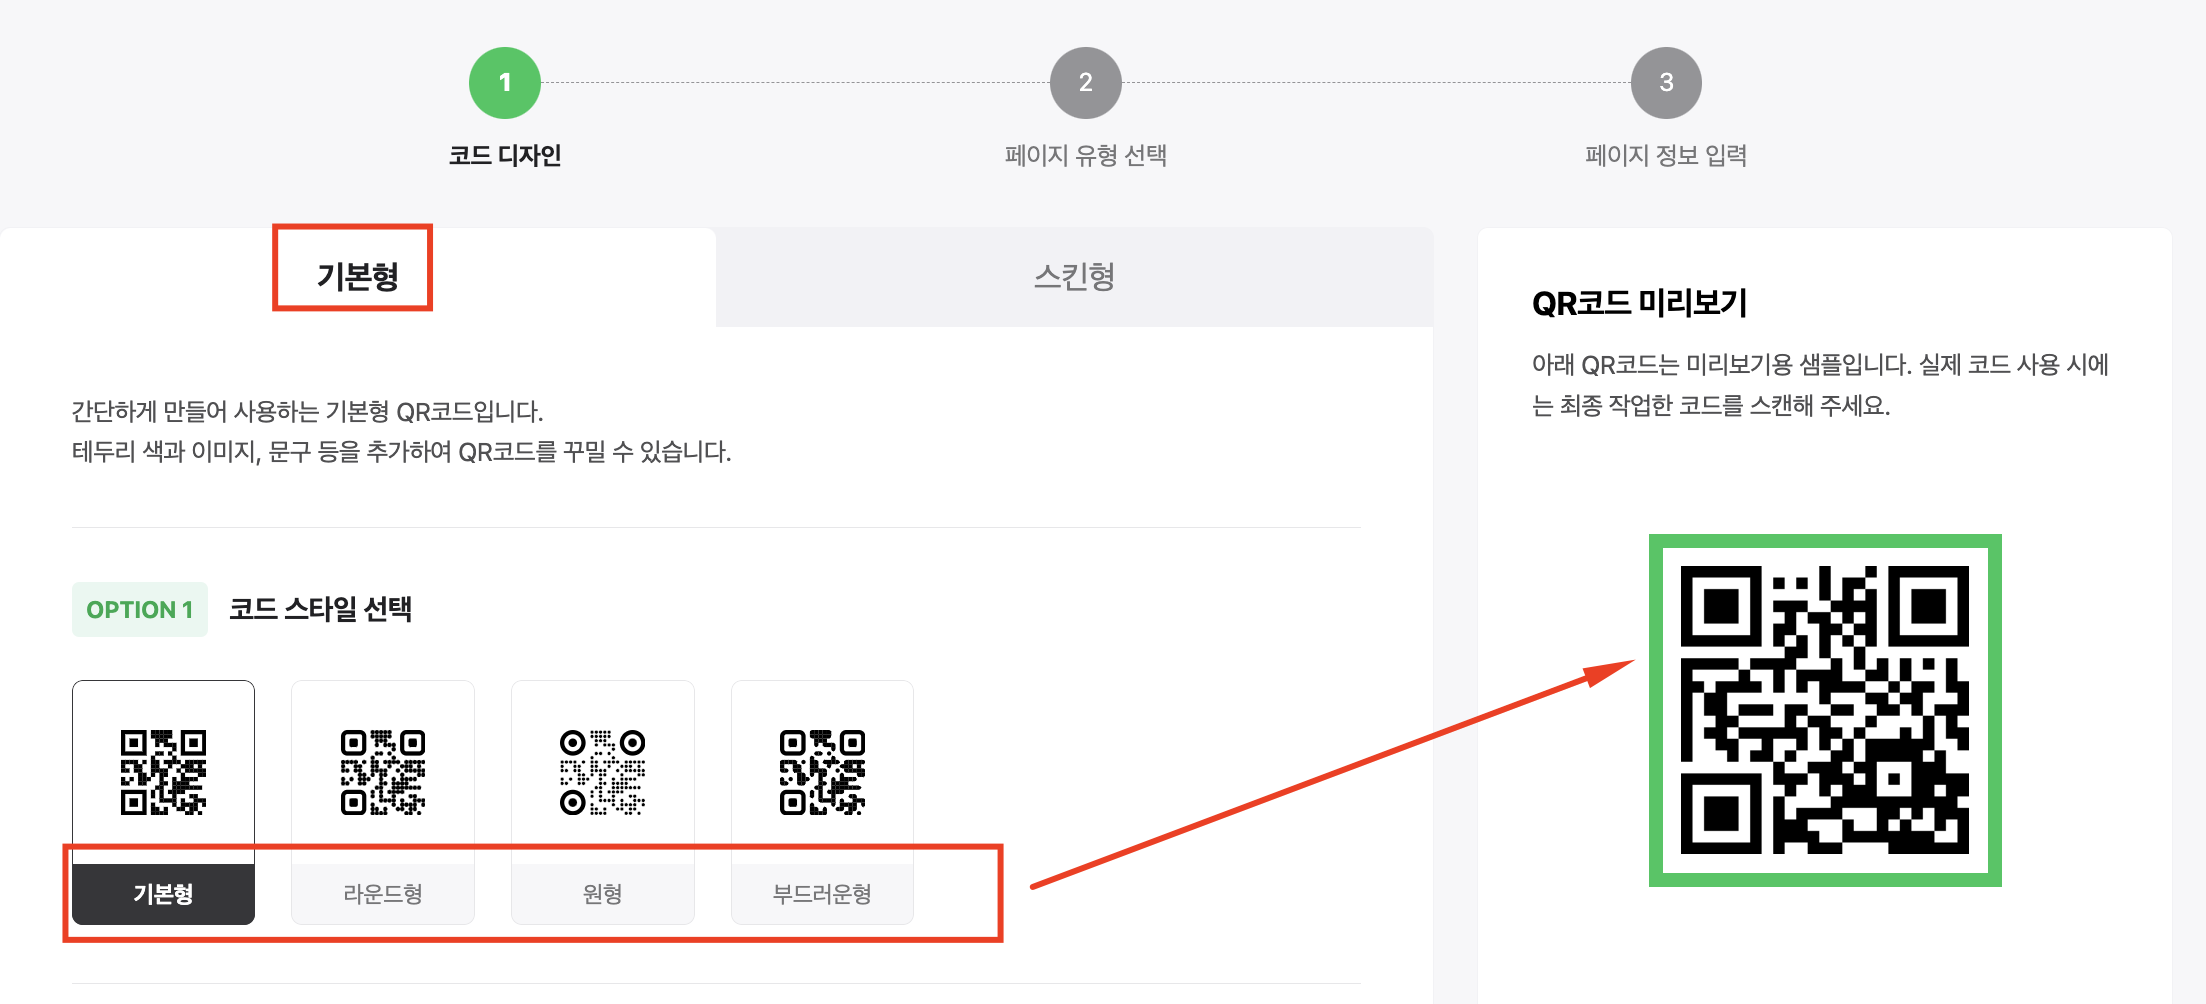Click step 1 코드 디자인 circle
Screen dimensions: 2206x1004
tap(505, 83)
